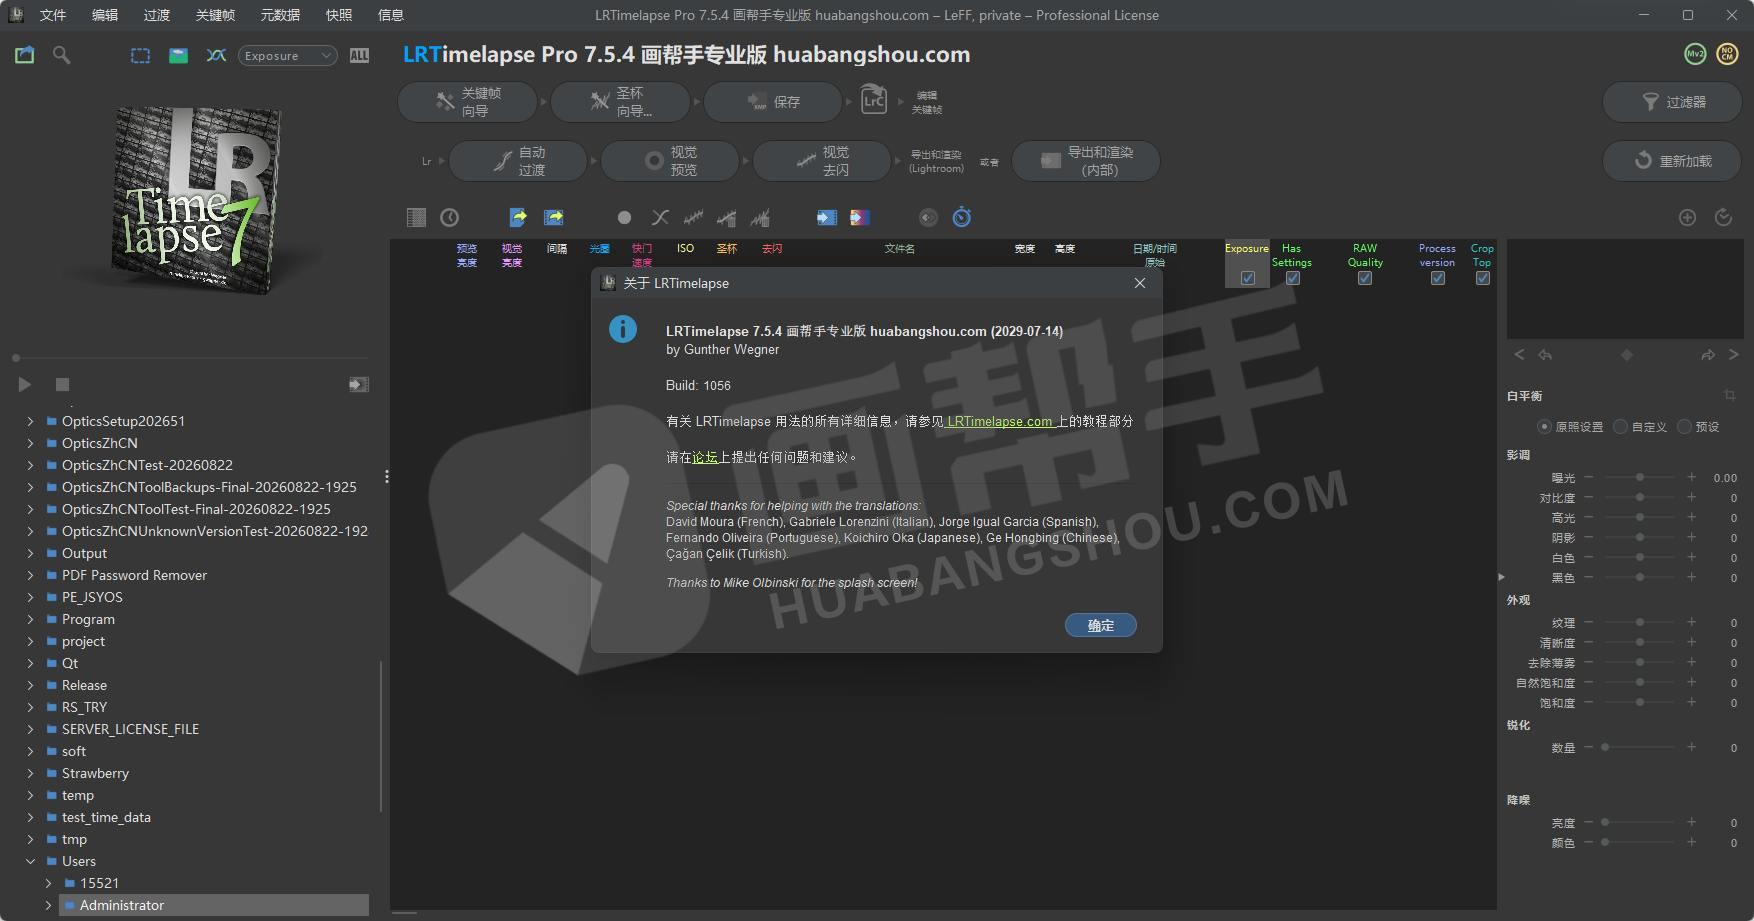
Task: Open the 论坛 forum link in the dialog
Action: tap(705, 457)
